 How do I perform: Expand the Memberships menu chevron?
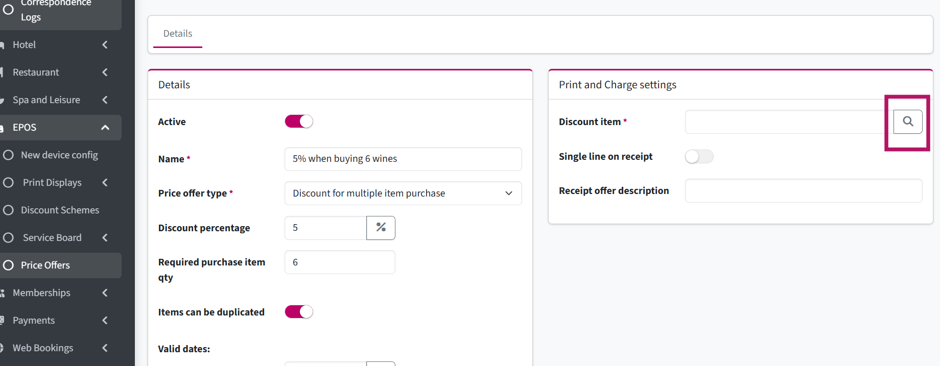coord(105,293)
